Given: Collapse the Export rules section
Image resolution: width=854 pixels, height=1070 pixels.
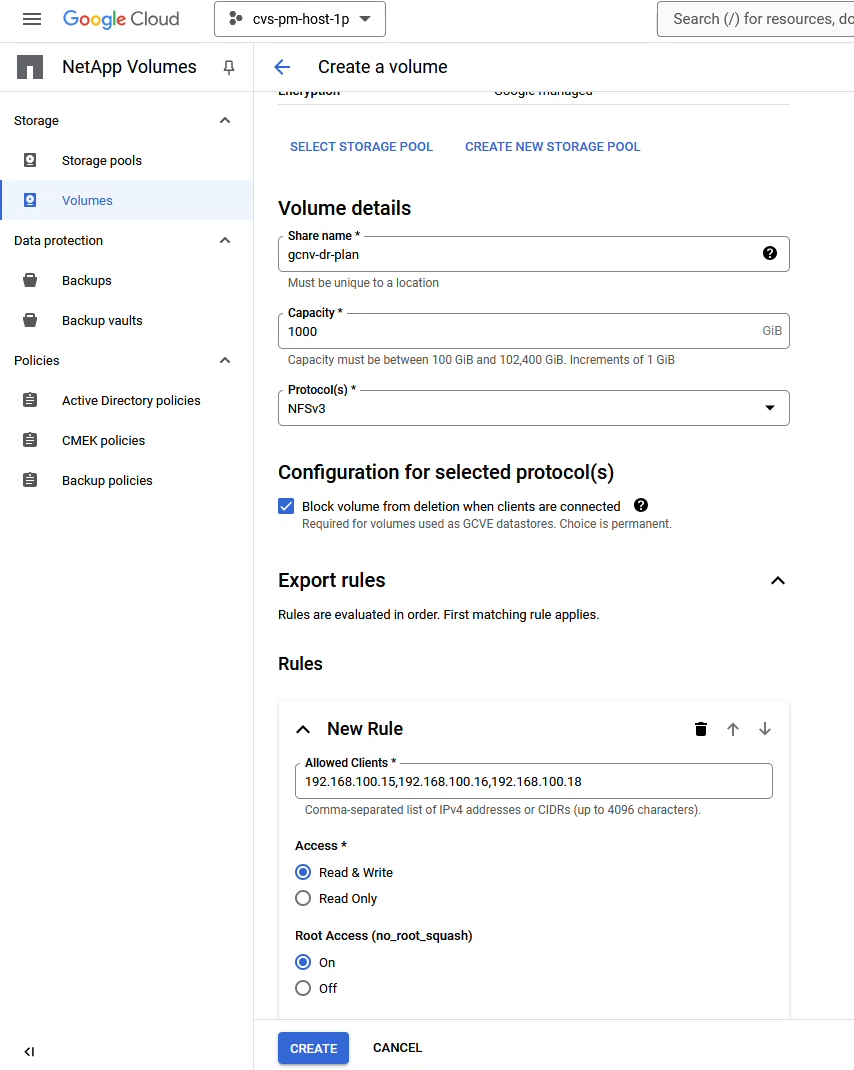Looking at the screenshot, I should pyautogui.click(x=777, y=581).
